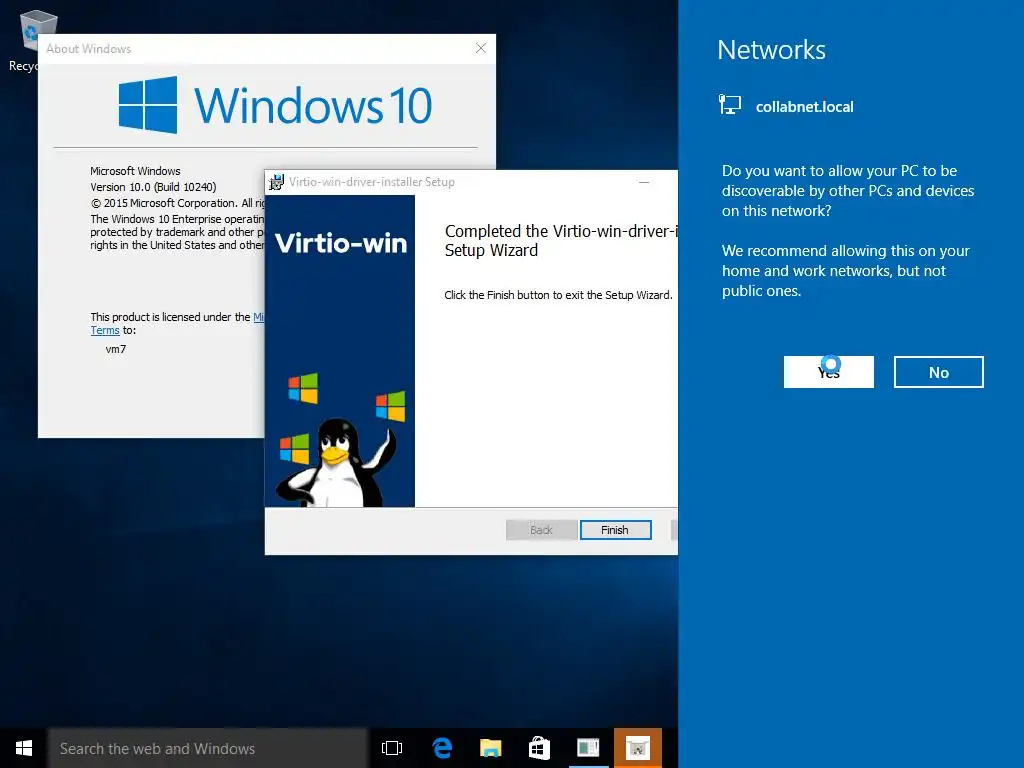Open the Terms link in About Windows
This screenshot has height=768, width=1024.
pyautogui.click(x=104, y=330)
